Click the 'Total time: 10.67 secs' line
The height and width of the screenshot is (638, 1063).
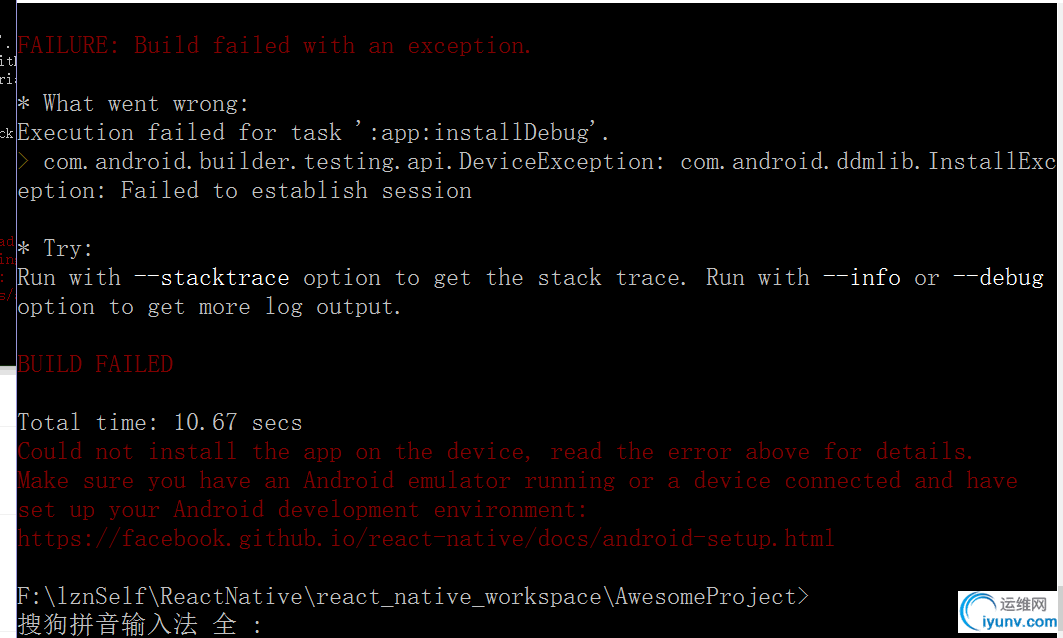[160, 423]
